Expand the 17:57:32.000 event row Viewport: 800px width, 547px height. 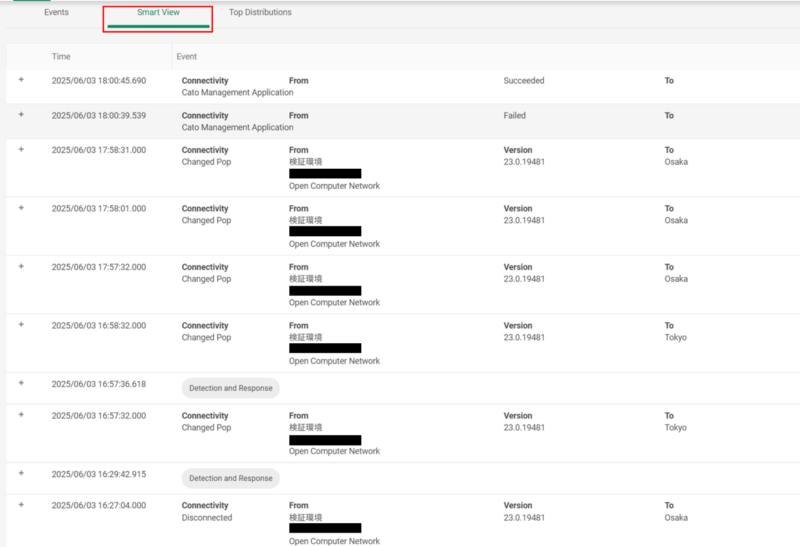[x=21, y=267]
